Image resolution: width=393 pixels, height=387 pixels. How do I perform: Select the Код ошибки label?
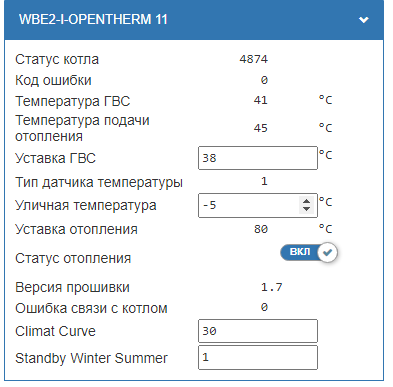pos(53,80)
